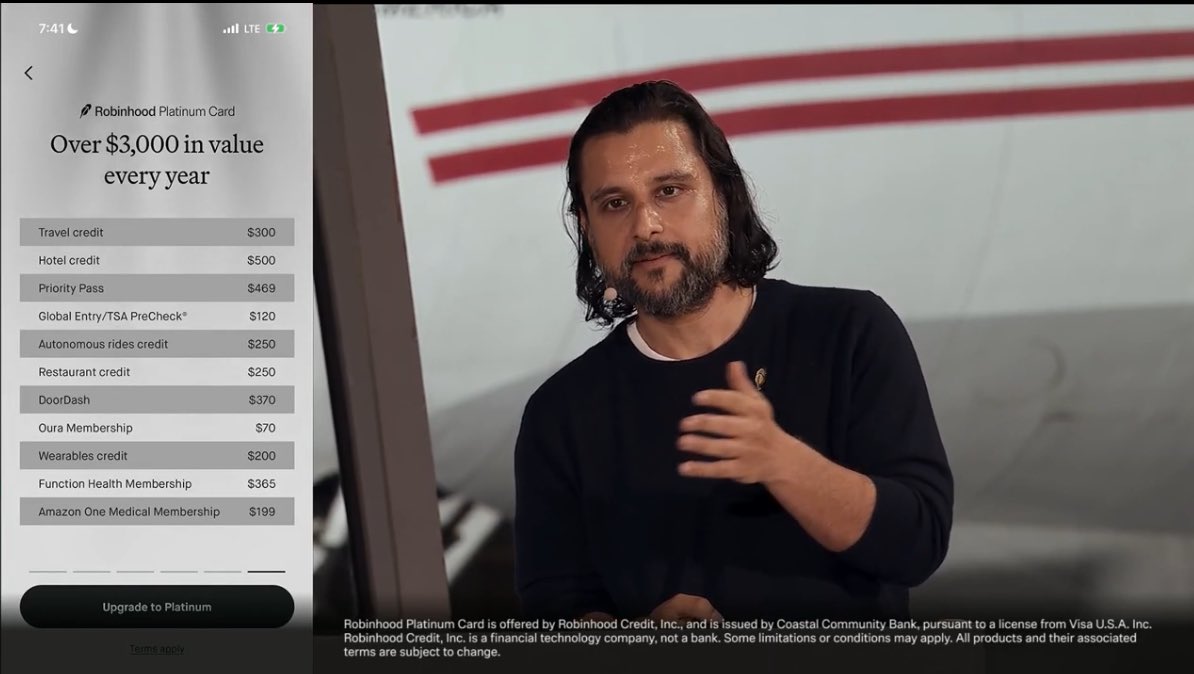Viewport: 1194px width, 674px height.
Task: Tap the battery charging icon
Action: [275, 29]
